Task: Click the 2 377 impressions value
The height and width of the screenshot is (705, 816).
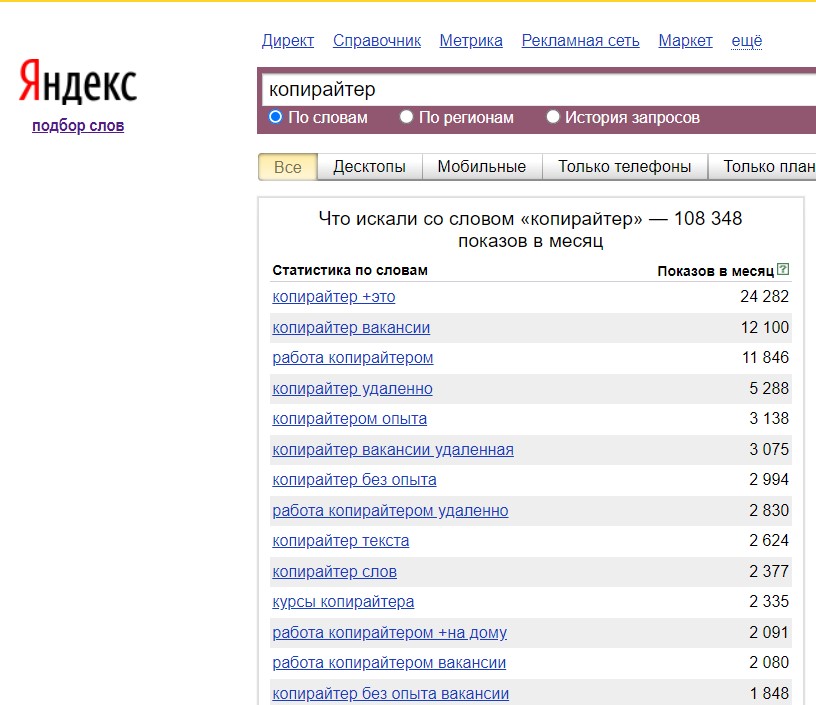Action: coord(769,571)
